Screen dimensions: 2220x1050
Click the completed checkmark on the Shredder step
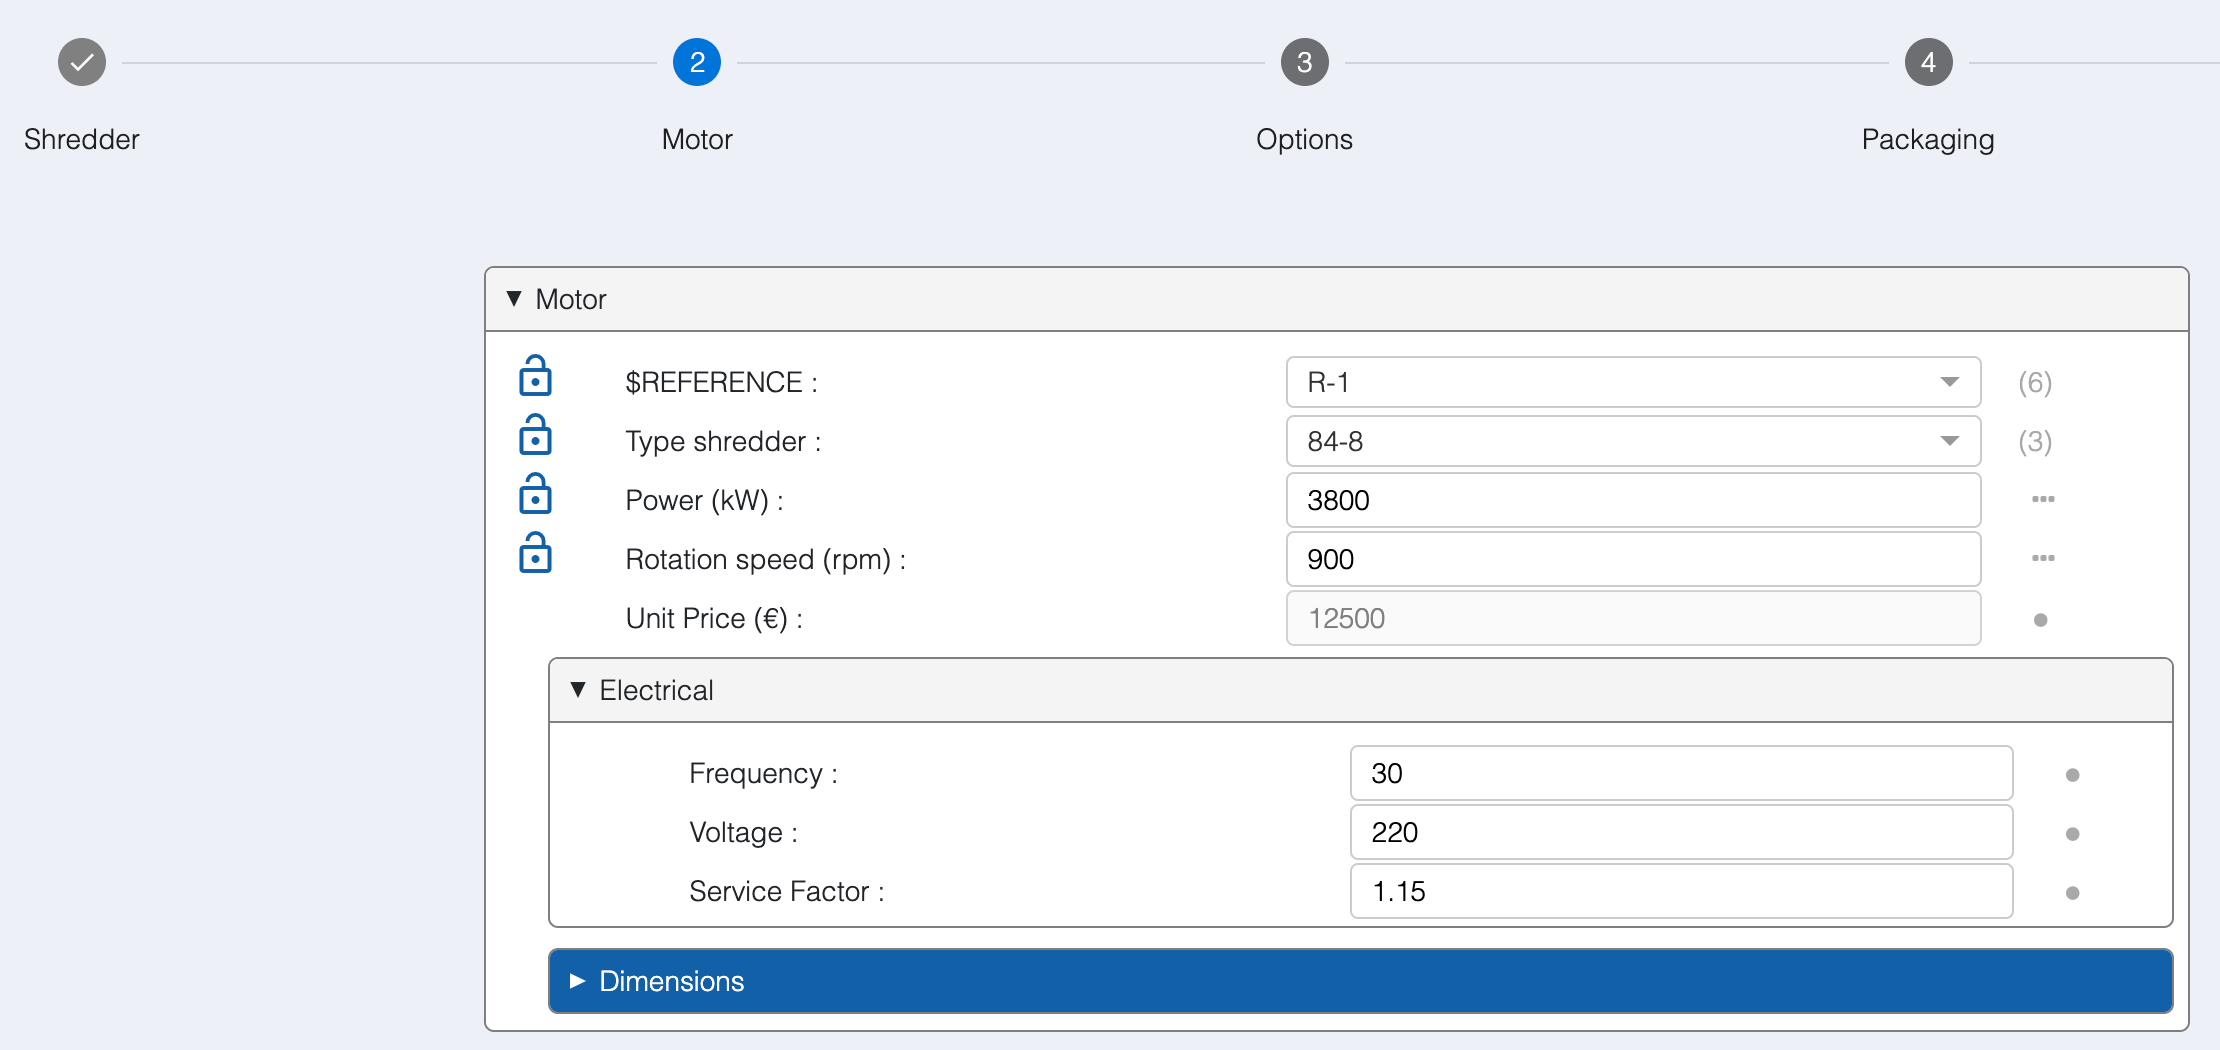(81, 61)
